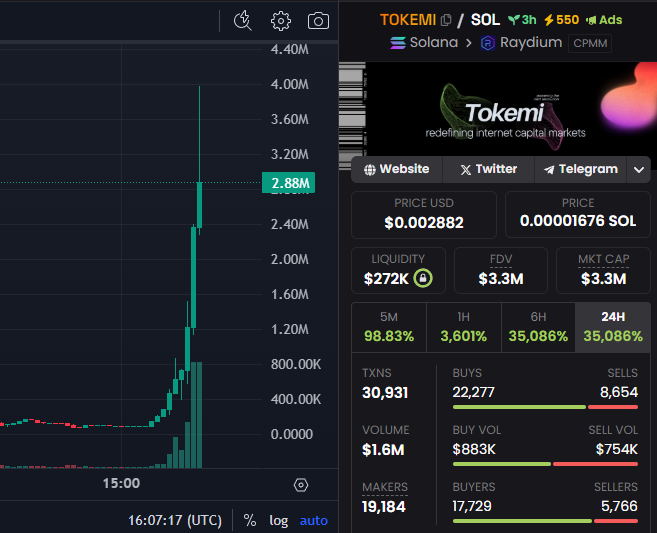Click the liquidity lock icon
Image resolution: width=657 pixels, height=533 pixels.
[423, 278]
